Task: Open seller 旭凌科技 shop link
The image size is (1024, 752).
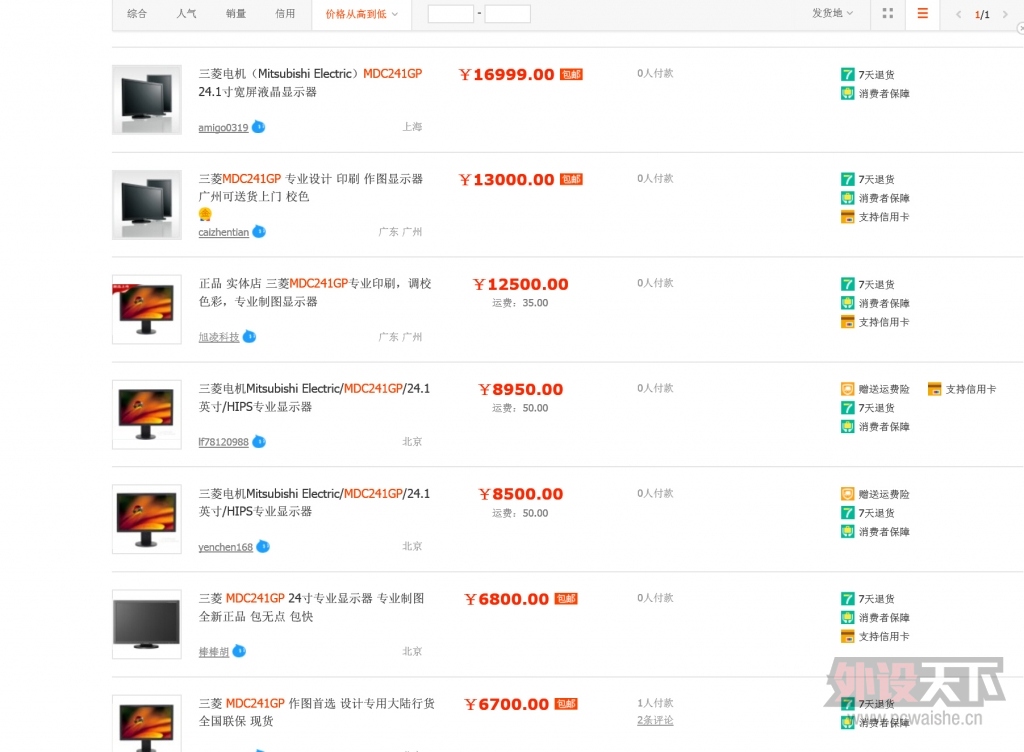Action: 219,337
